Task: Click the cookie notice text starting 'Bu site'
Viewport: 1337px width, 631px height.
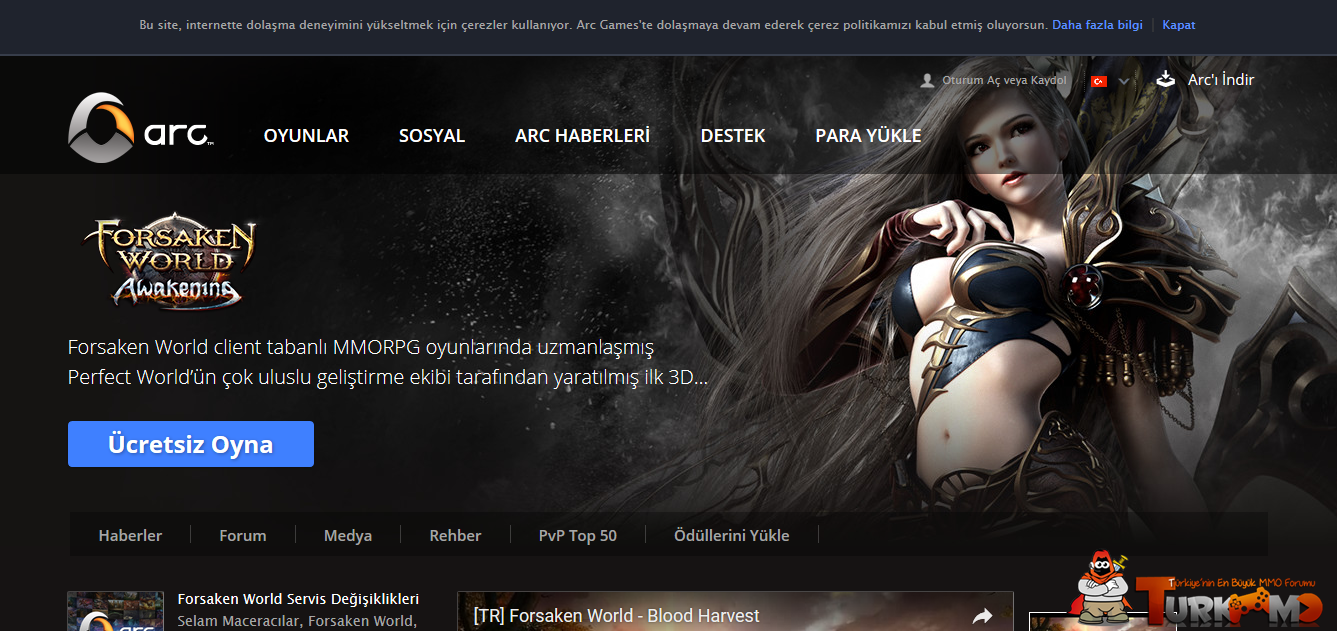Action: 594,25
